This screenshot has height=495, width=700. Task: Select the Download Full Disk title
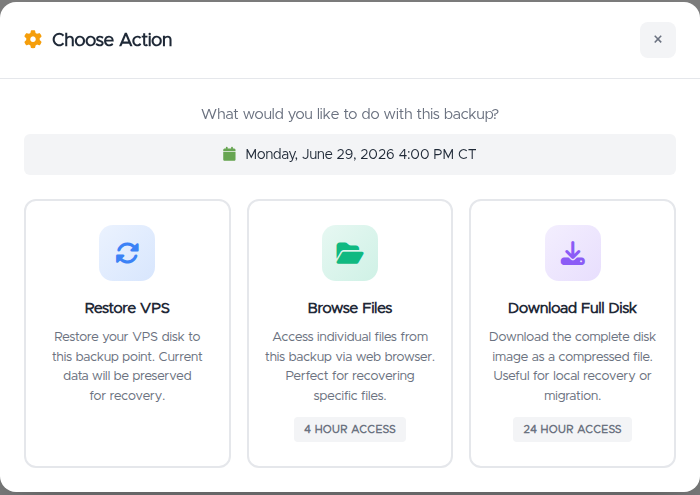pos(572,308)
